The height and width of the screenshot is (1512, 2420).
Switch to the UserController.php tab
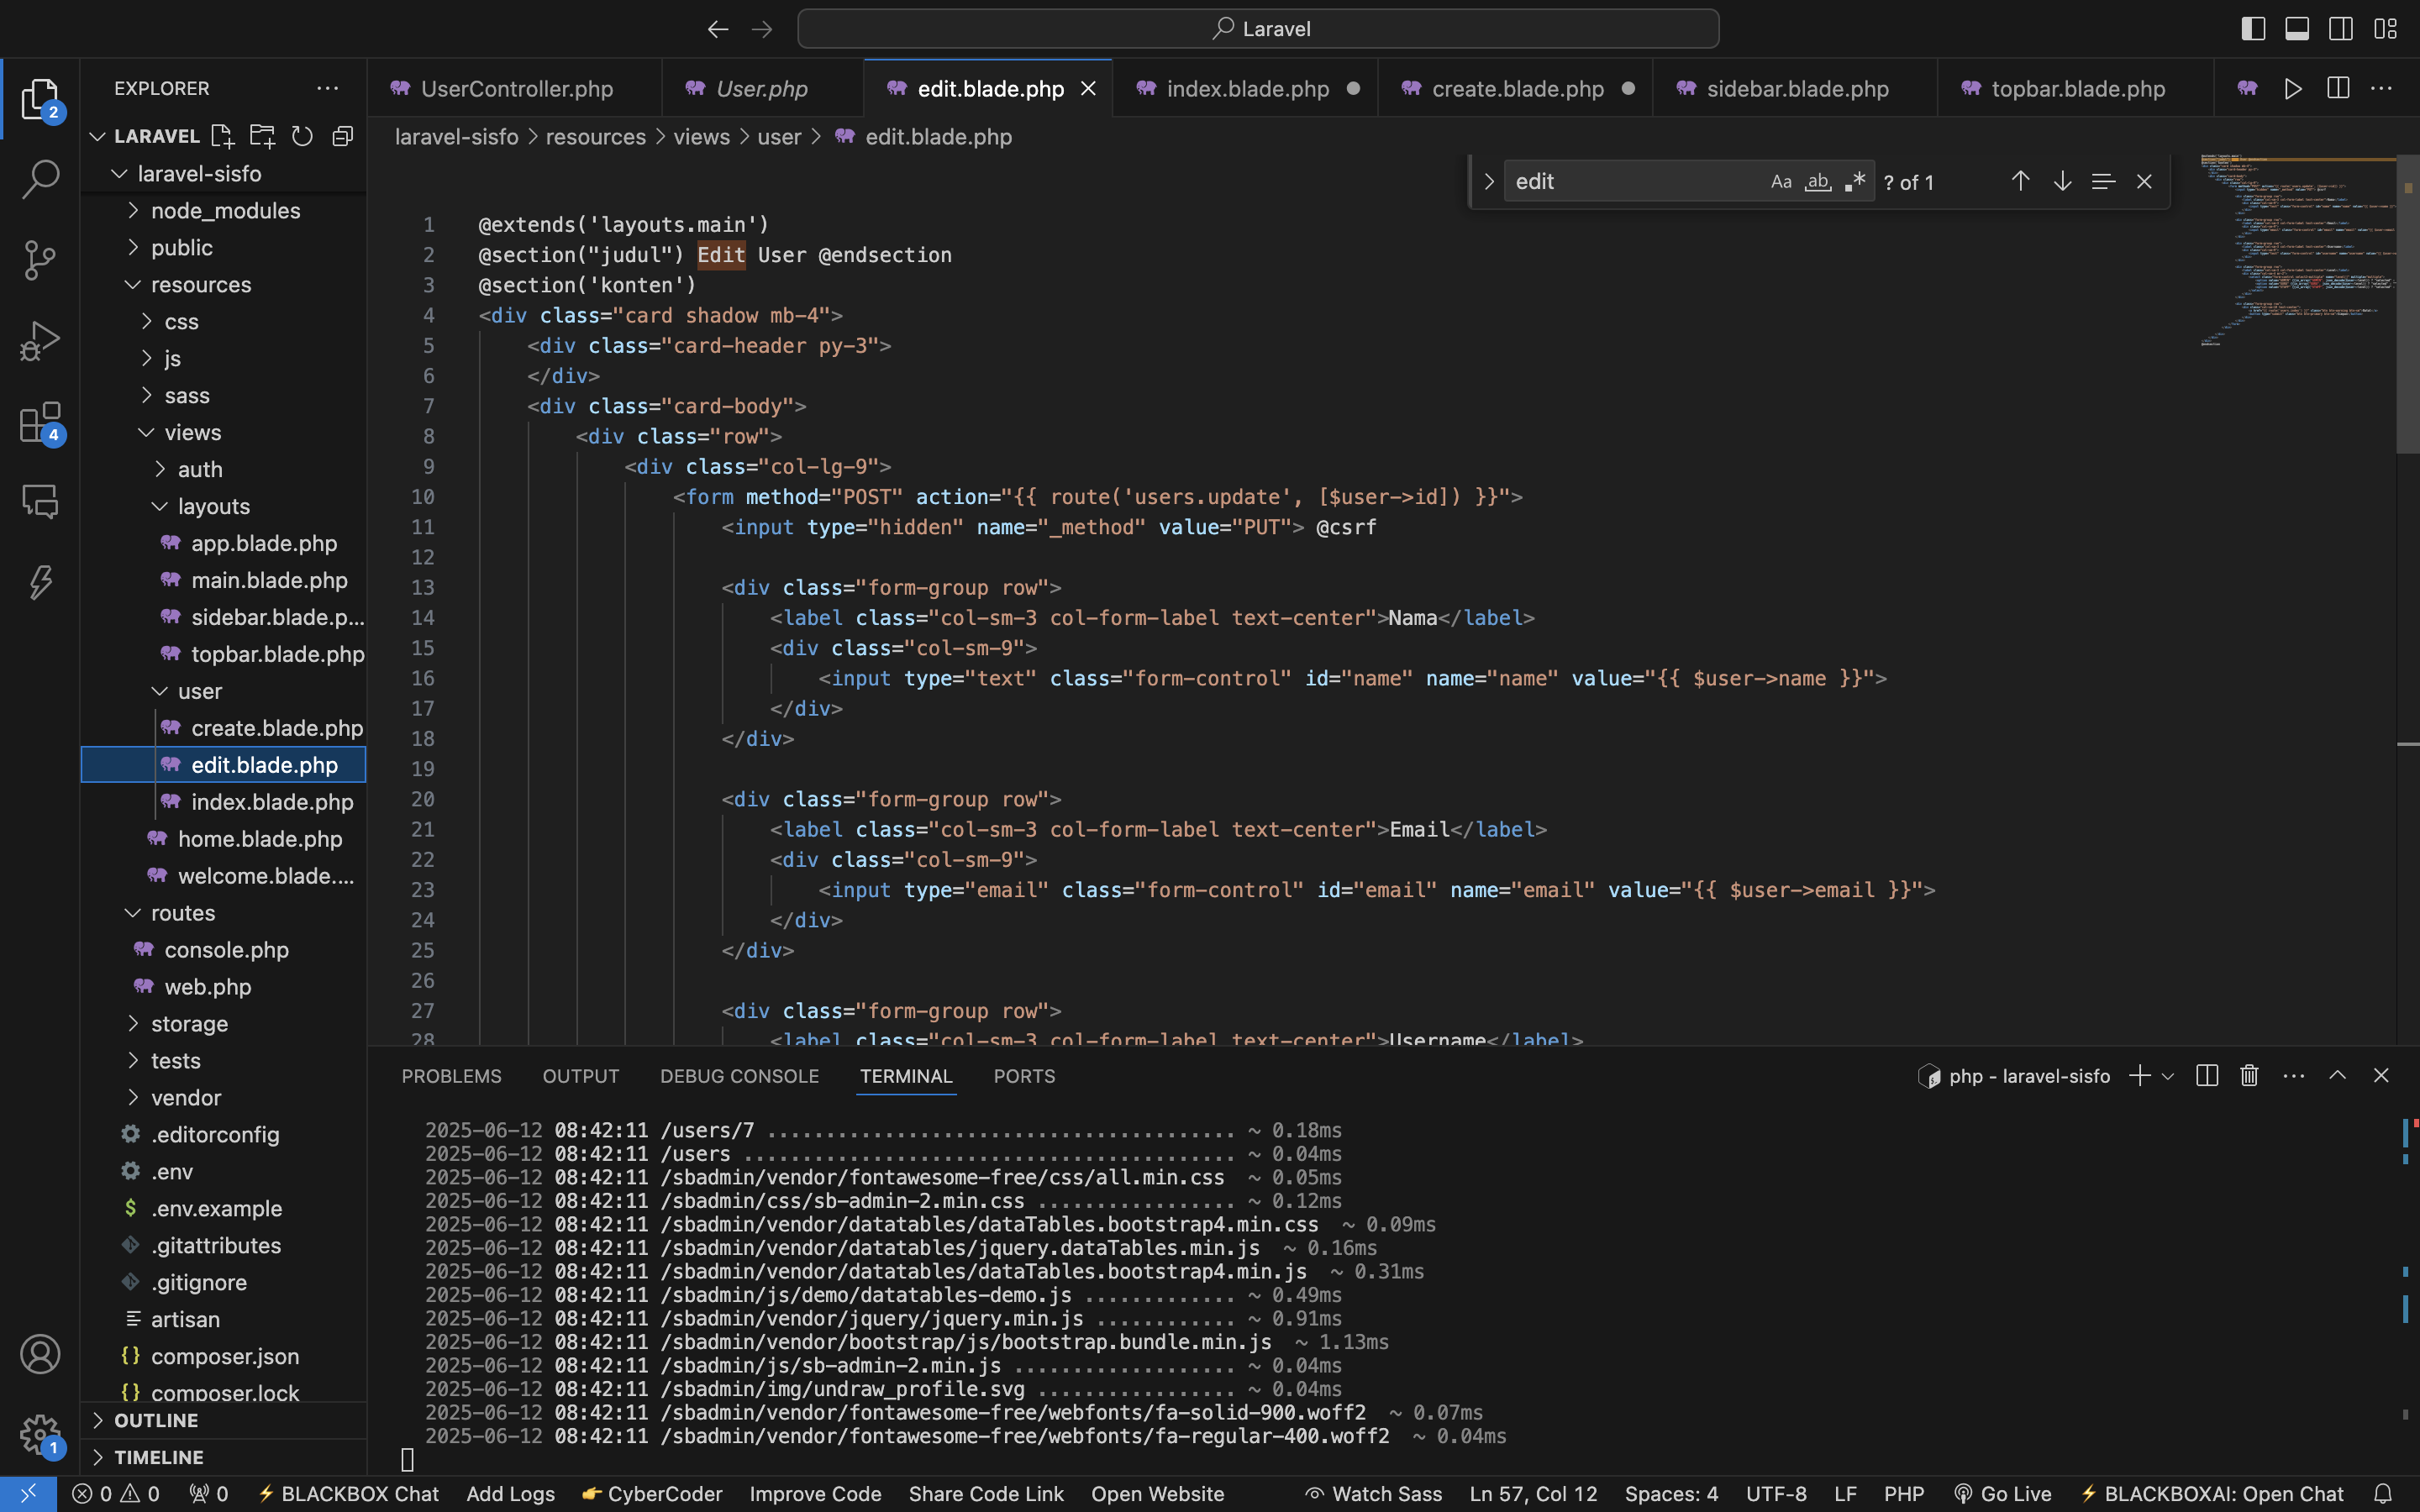[x=516, y=88]
